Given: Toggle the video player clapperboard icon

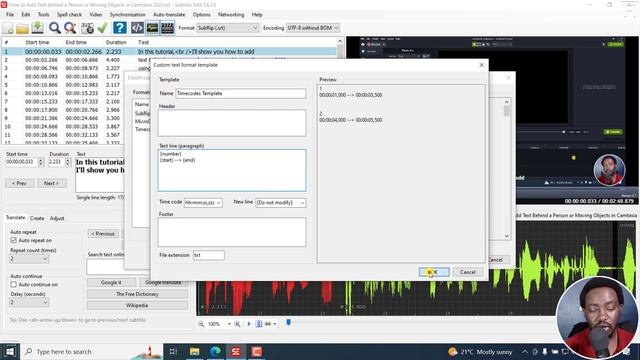Looking at the screenshot, I should (x=167, y=28).
